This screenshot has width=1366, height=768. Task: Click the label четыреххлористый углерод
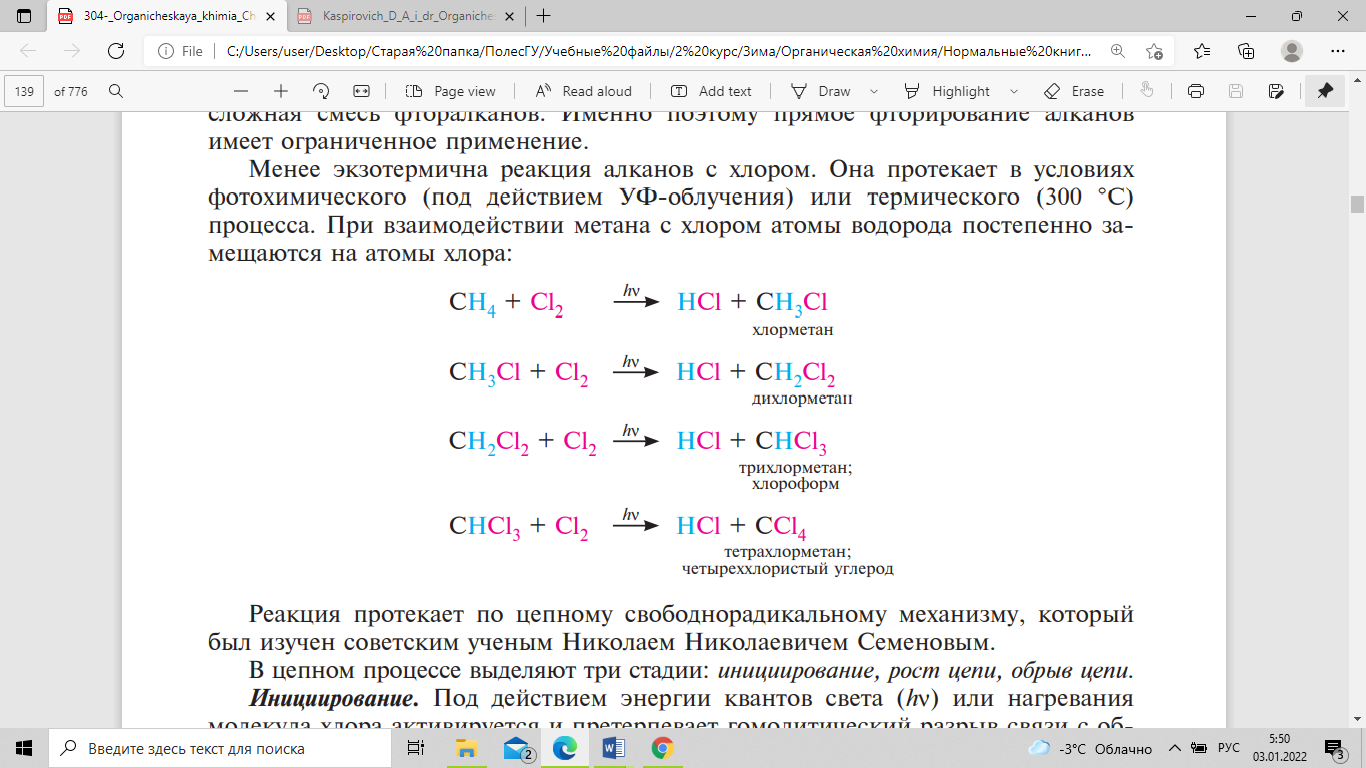787,569
